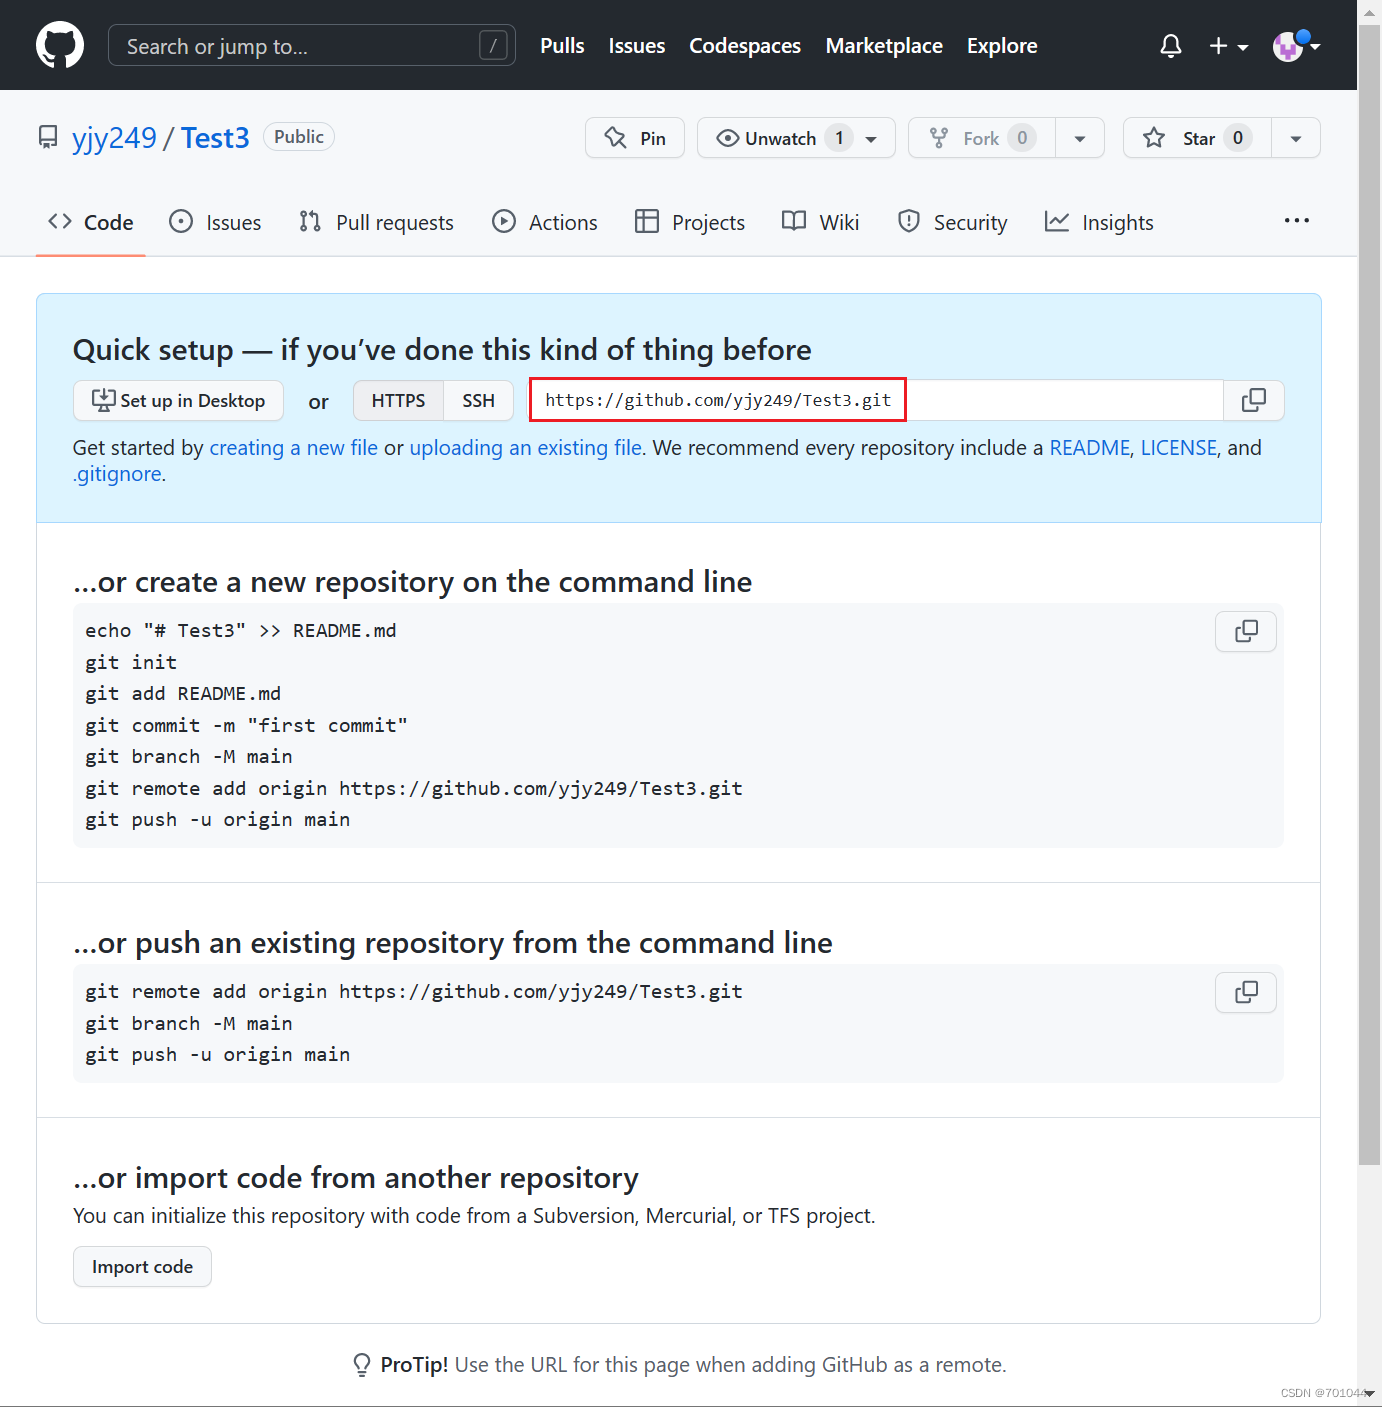The height and width of the screenshot is (1407, 1382).
Task: Open Codespaces in the top navigation
Action: click(745, 46)
